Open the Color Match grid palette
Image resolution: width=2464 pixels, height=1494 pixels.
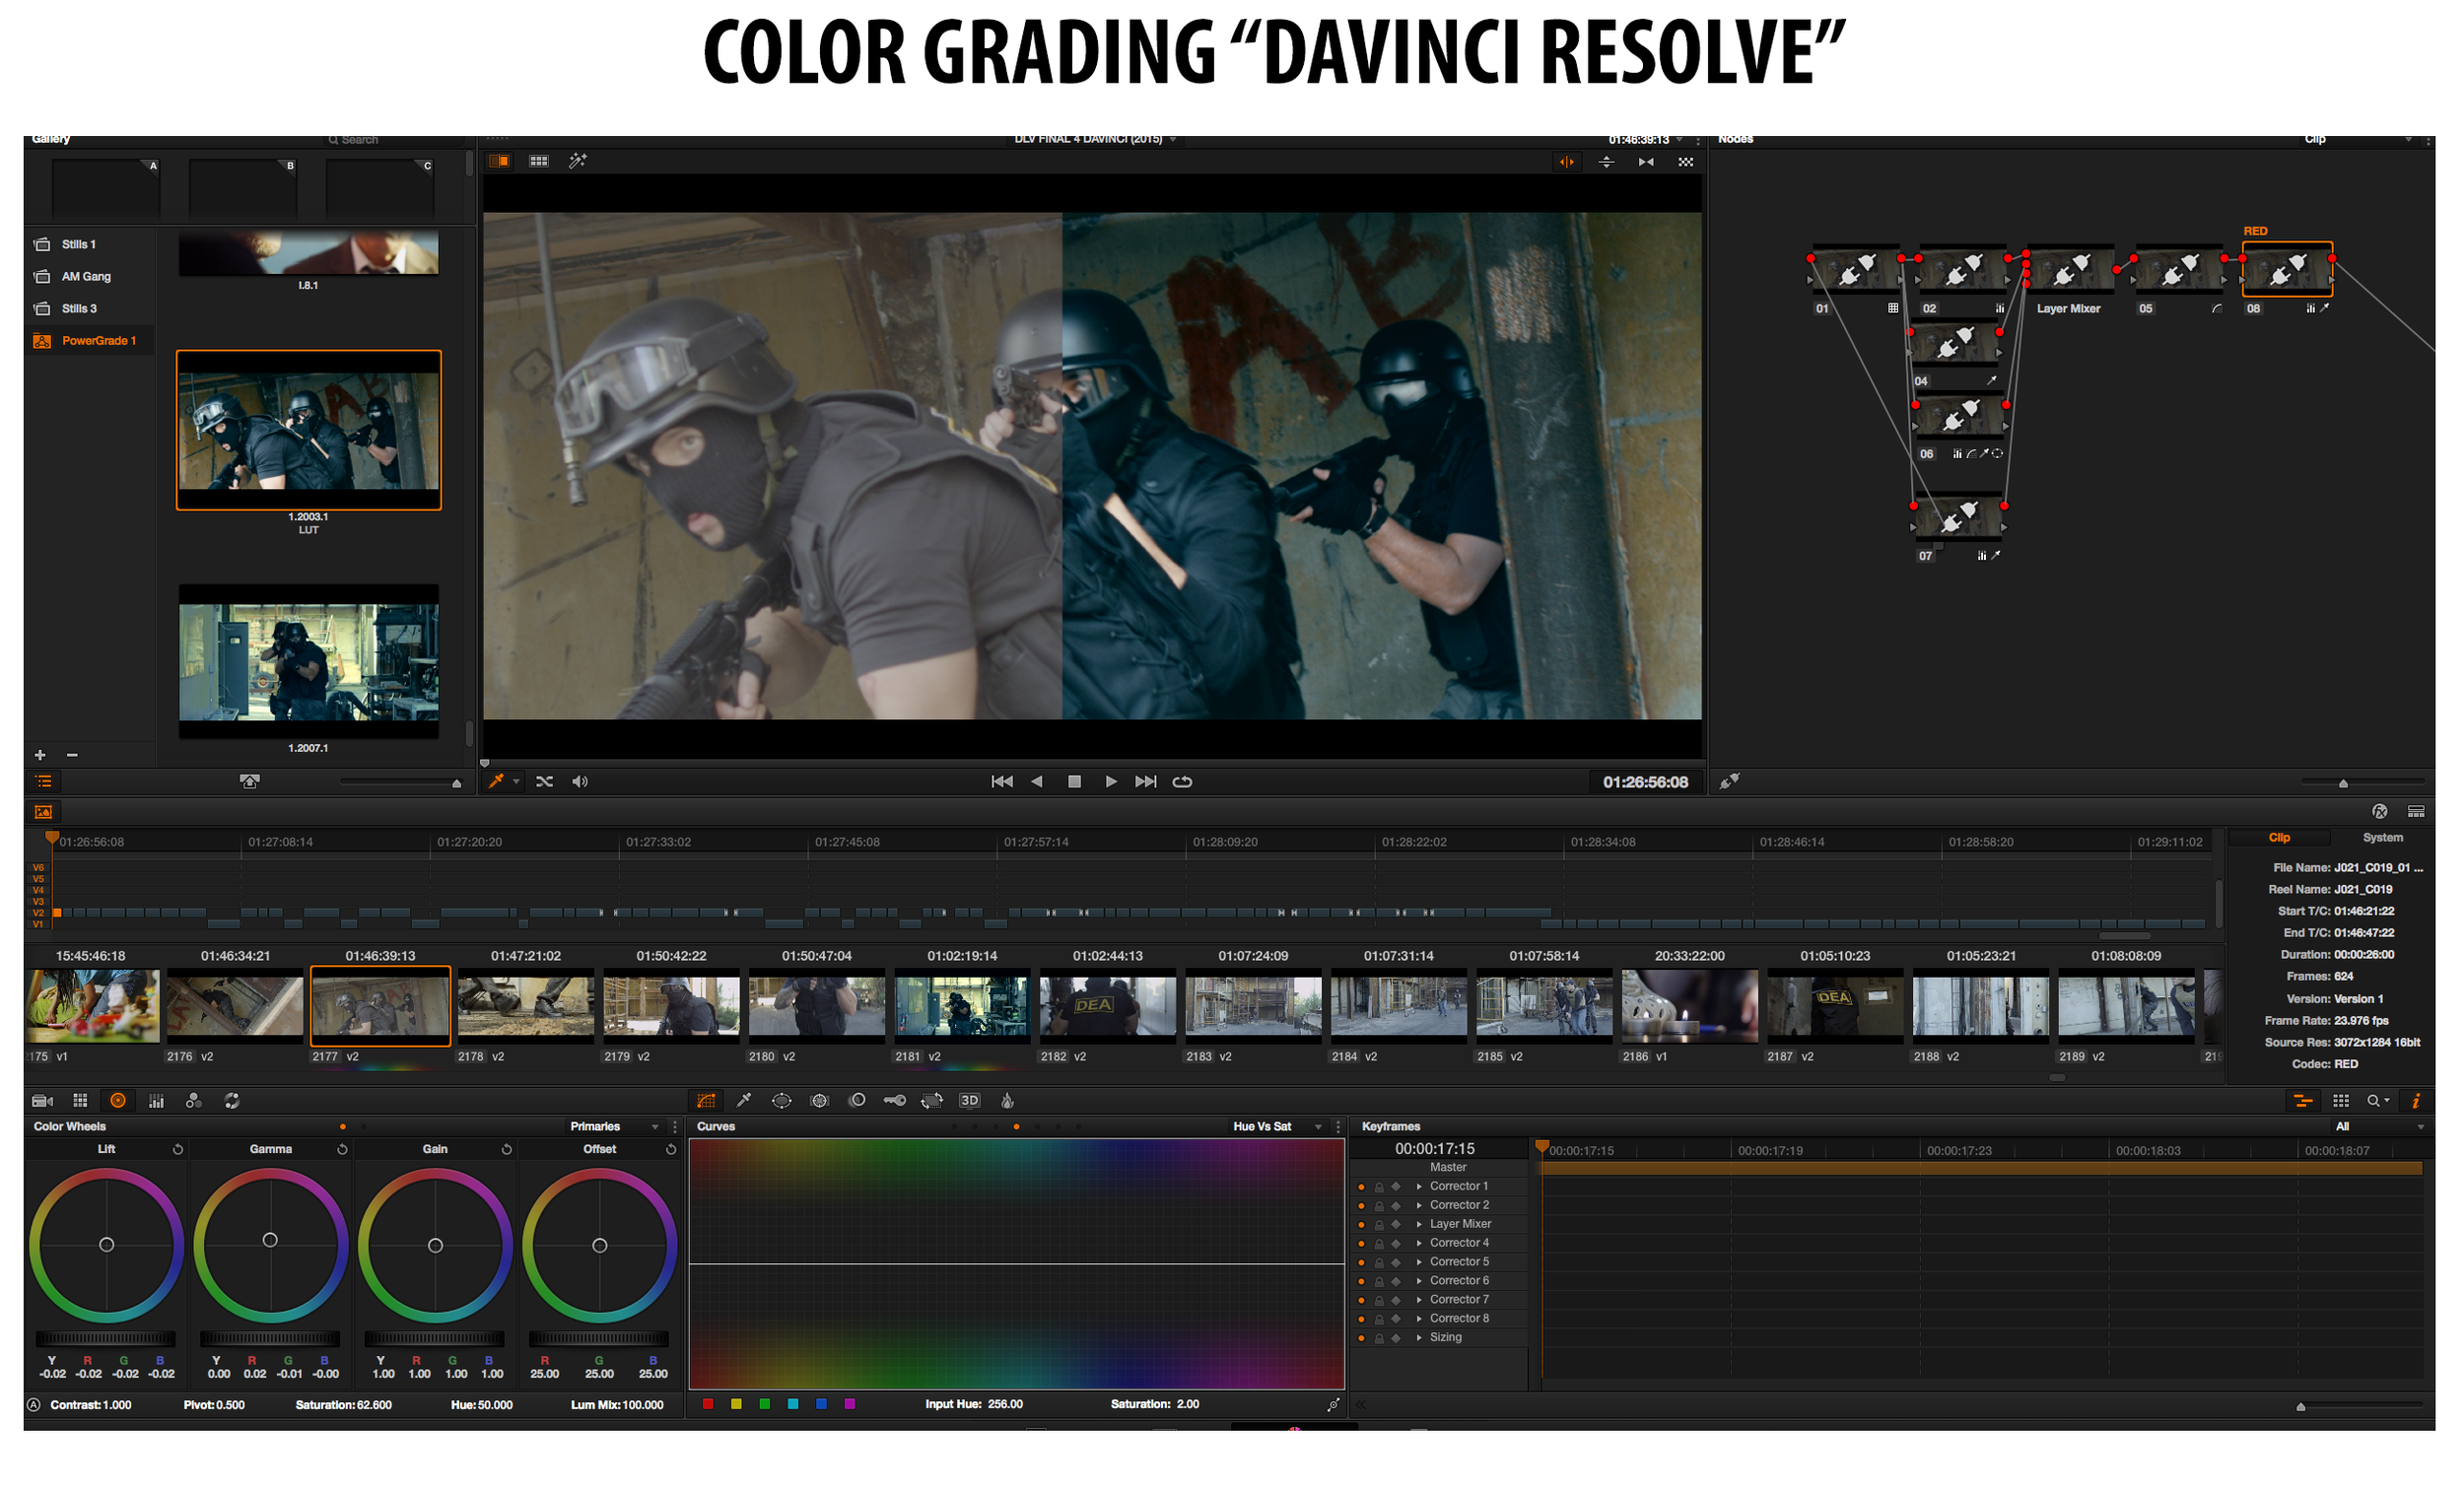(x=80, y=1101)
